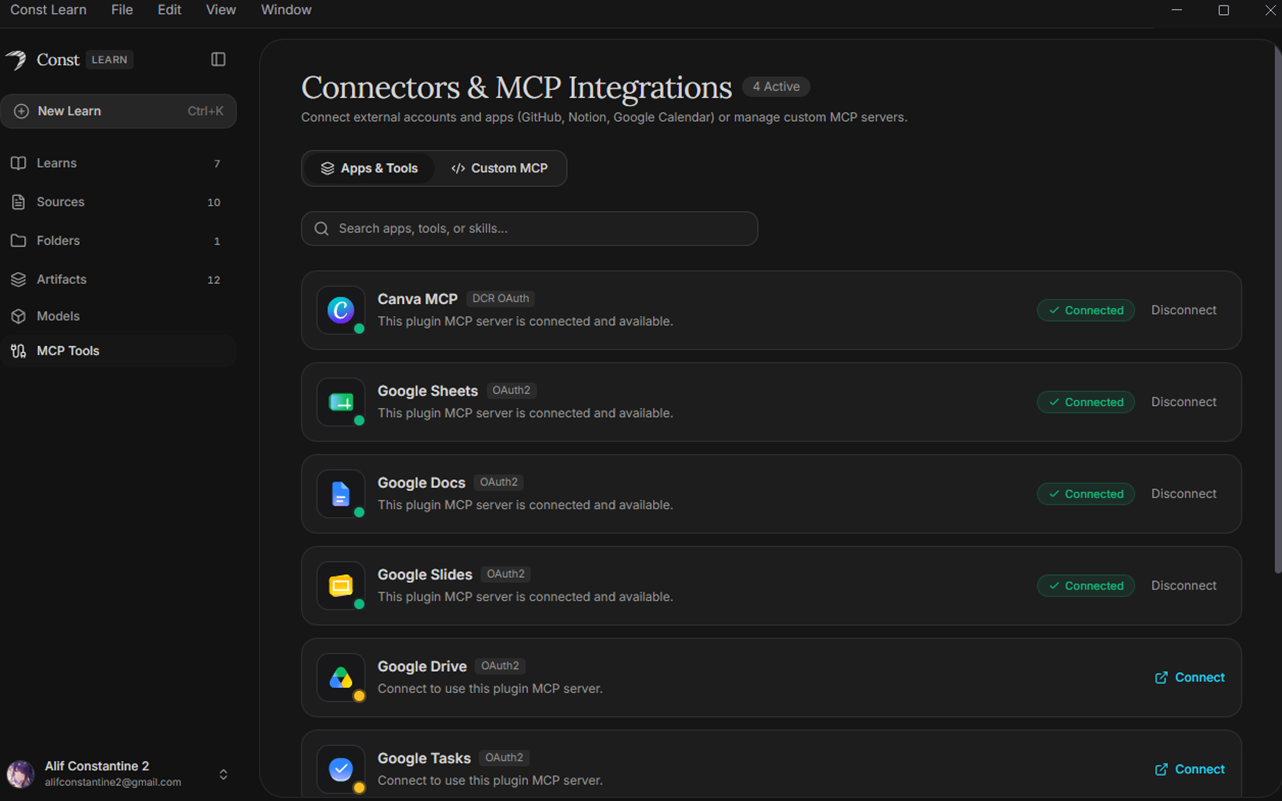Click the Google Tasks app icon

(x=341, y=770)
